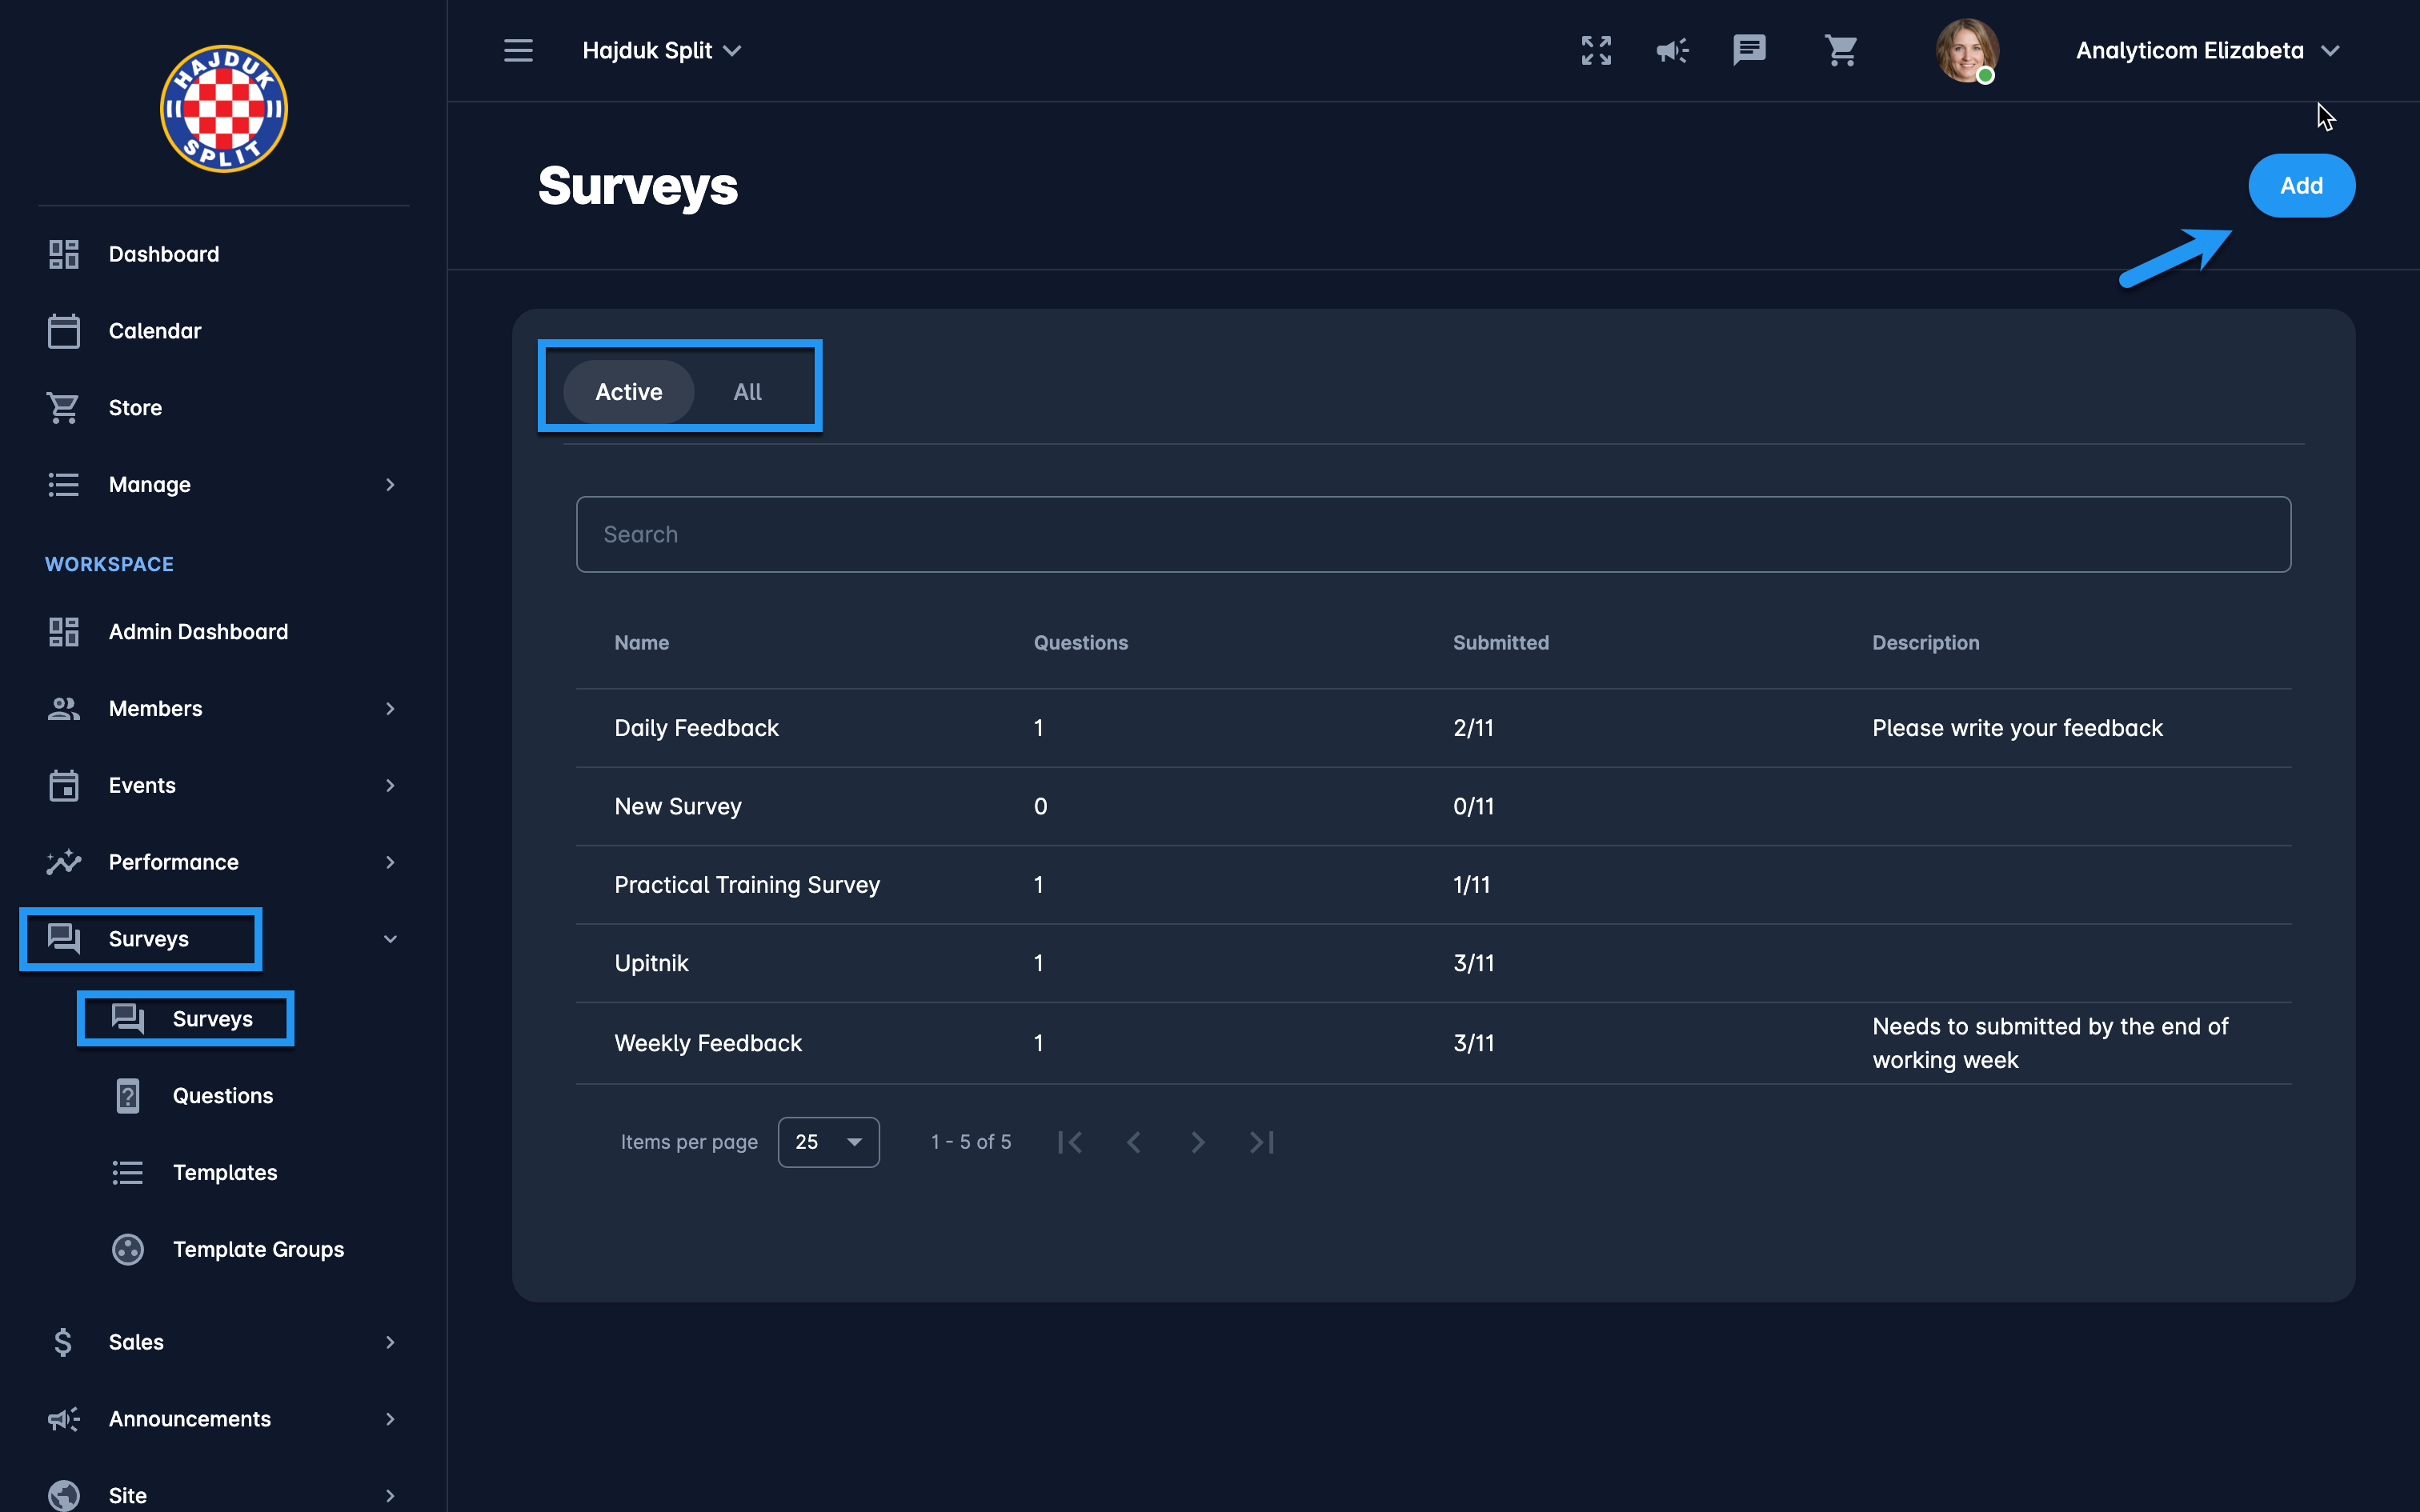Open the Hajduk Split workspace dropdown
The image size is (2420, 1512).
click(x=662, y=50)
